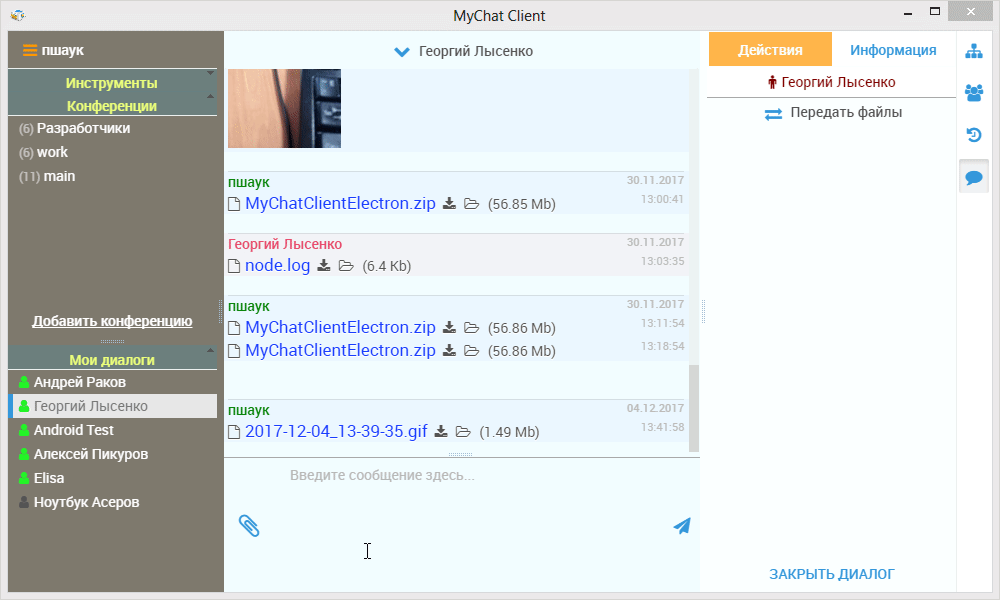This screenshot has width=1000, height=600.
Task: Open folder for the 56.85 Mb zip file
Action: [471, 203]
